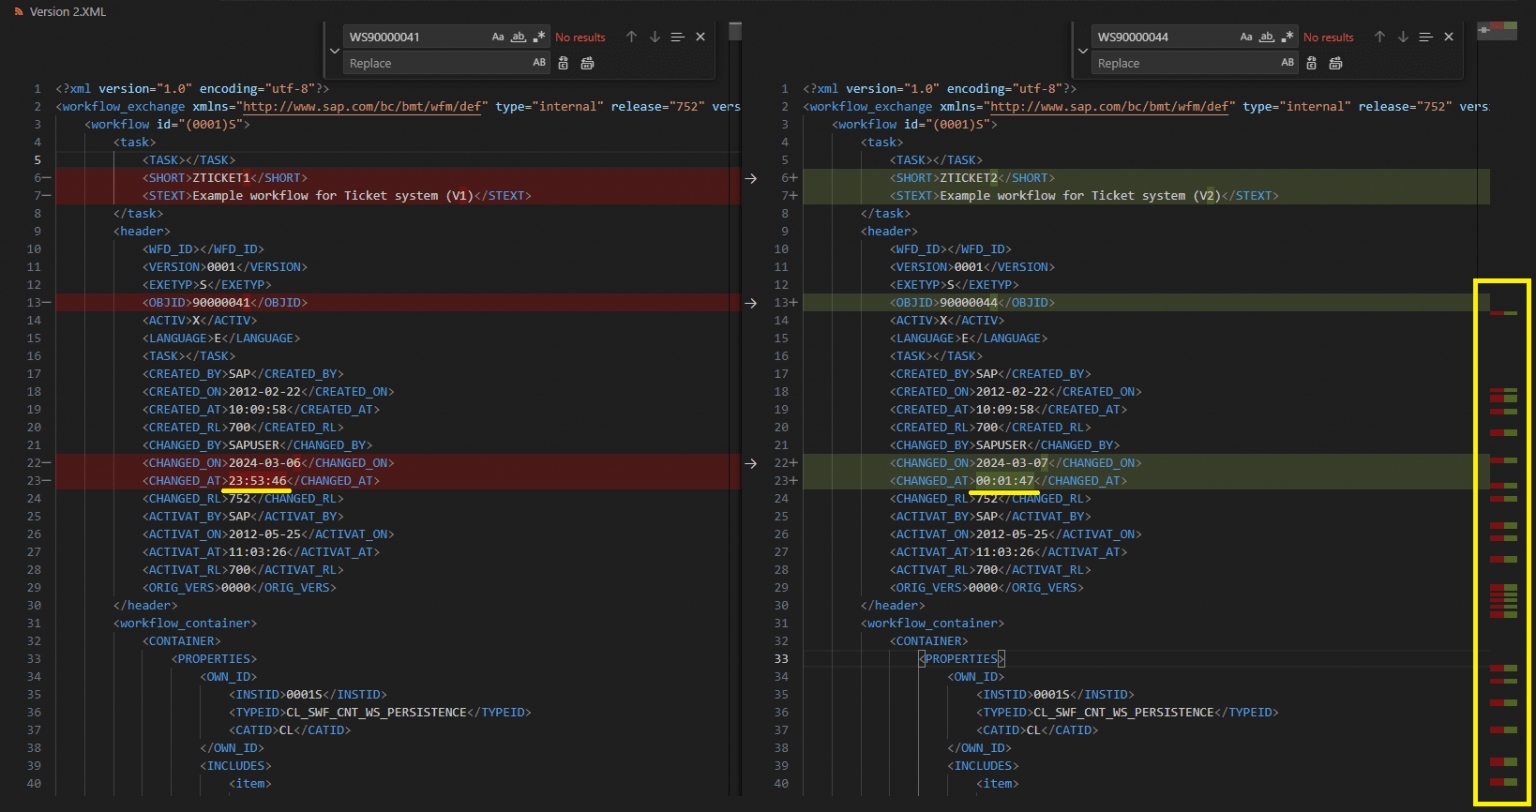Screen dimensions: 1536x812
Task: Go to previous match in left find widget
Action: tap(631, 37)
